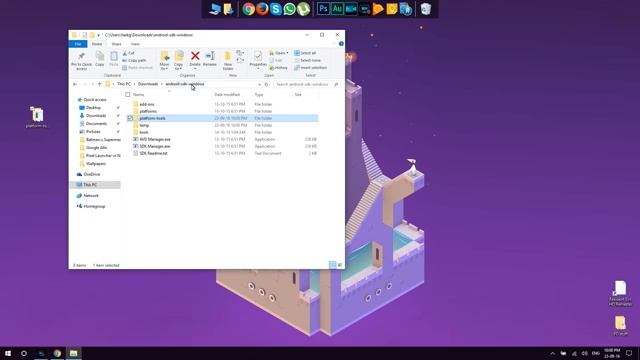
Task: Collapse the ribbon with chevron
Action: pos(333,44)
